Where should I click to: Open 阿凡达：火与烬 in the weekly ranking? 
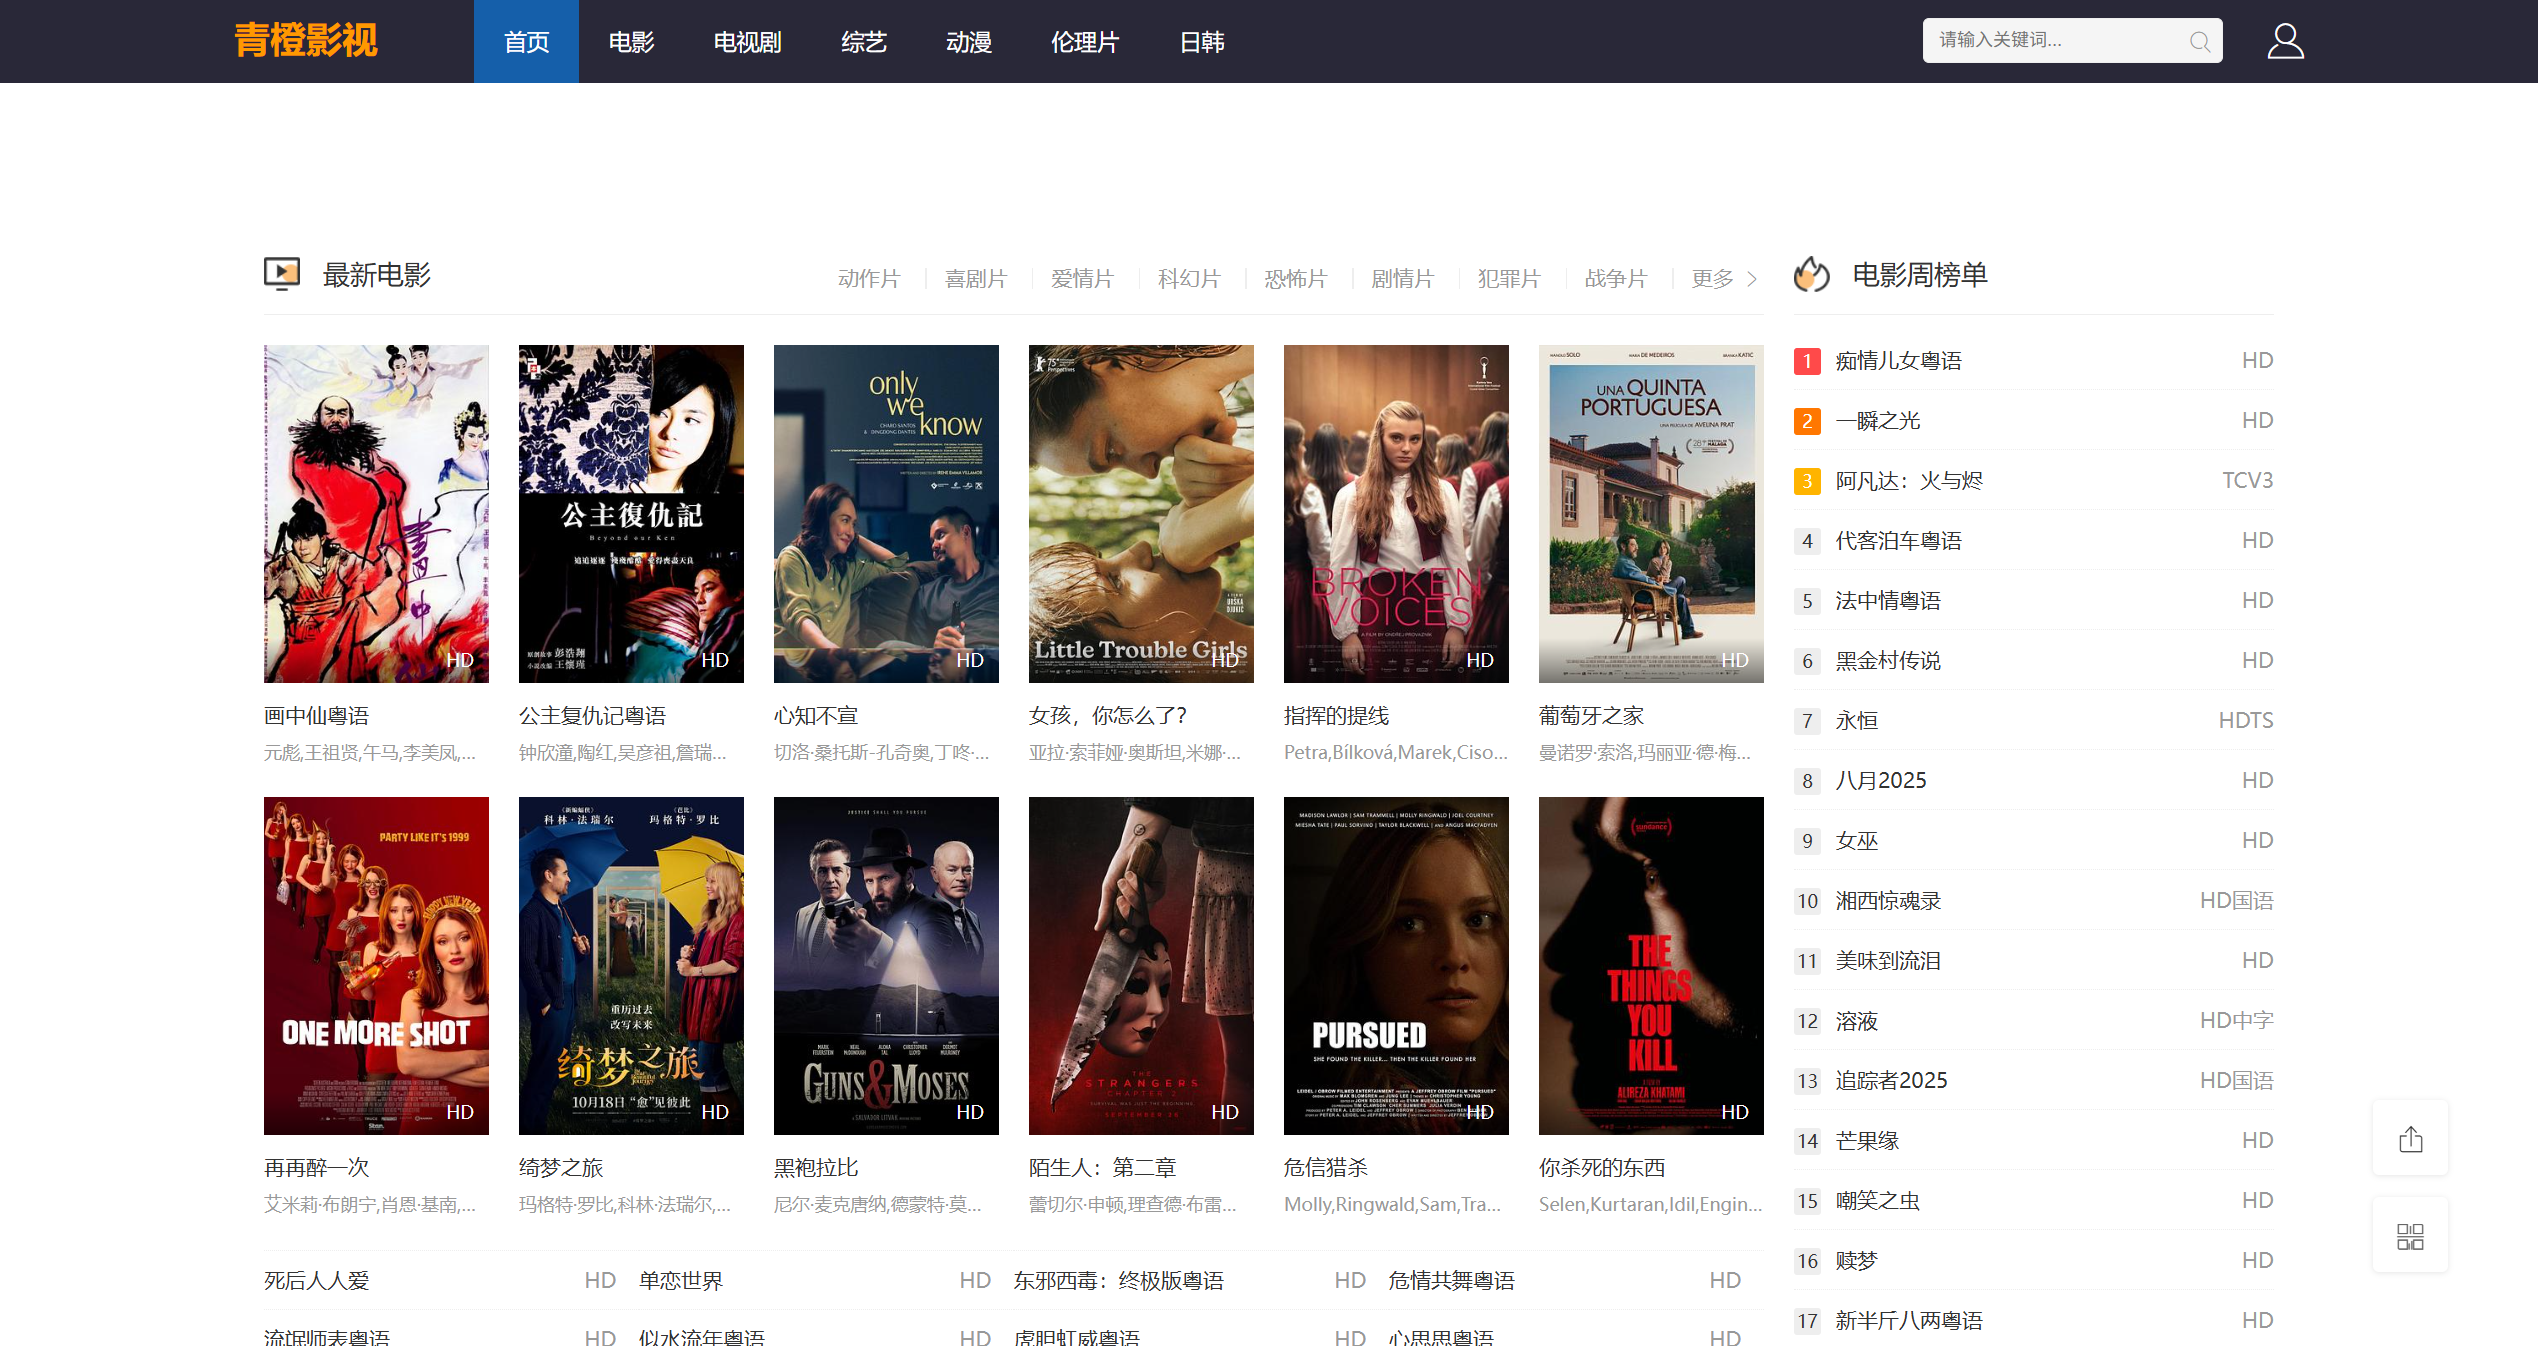pos(1908,481)
